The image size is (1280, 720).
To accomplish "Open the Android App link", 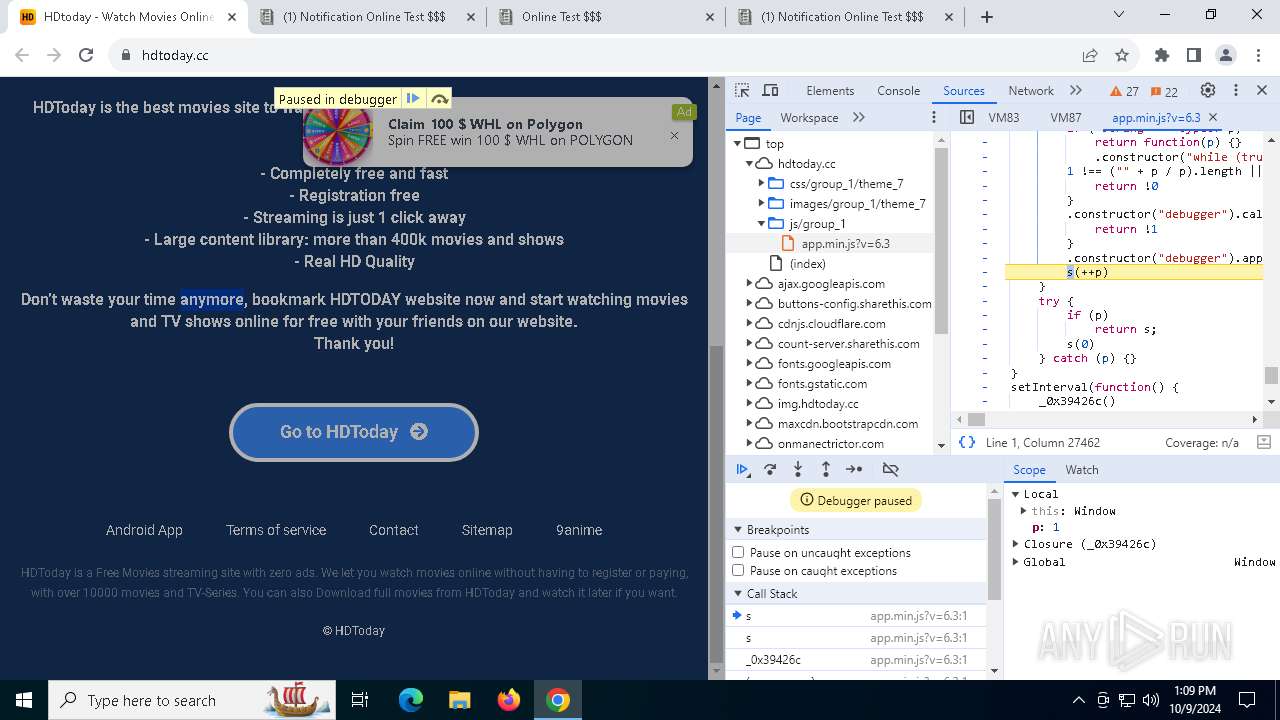I will tap(144, 530).
